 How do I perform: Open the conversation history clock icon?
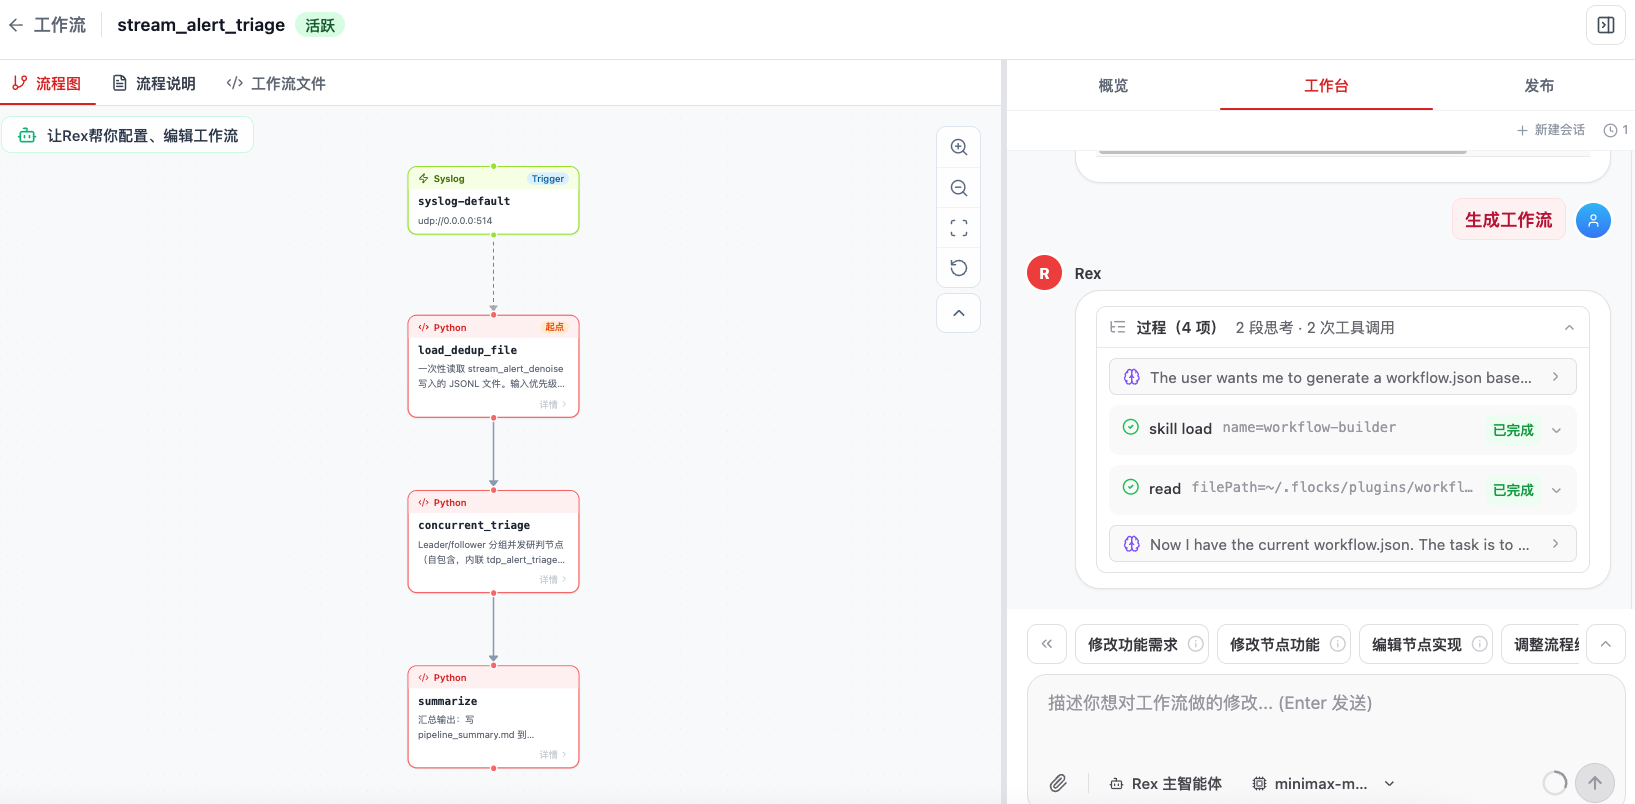tap(1610, 130)
